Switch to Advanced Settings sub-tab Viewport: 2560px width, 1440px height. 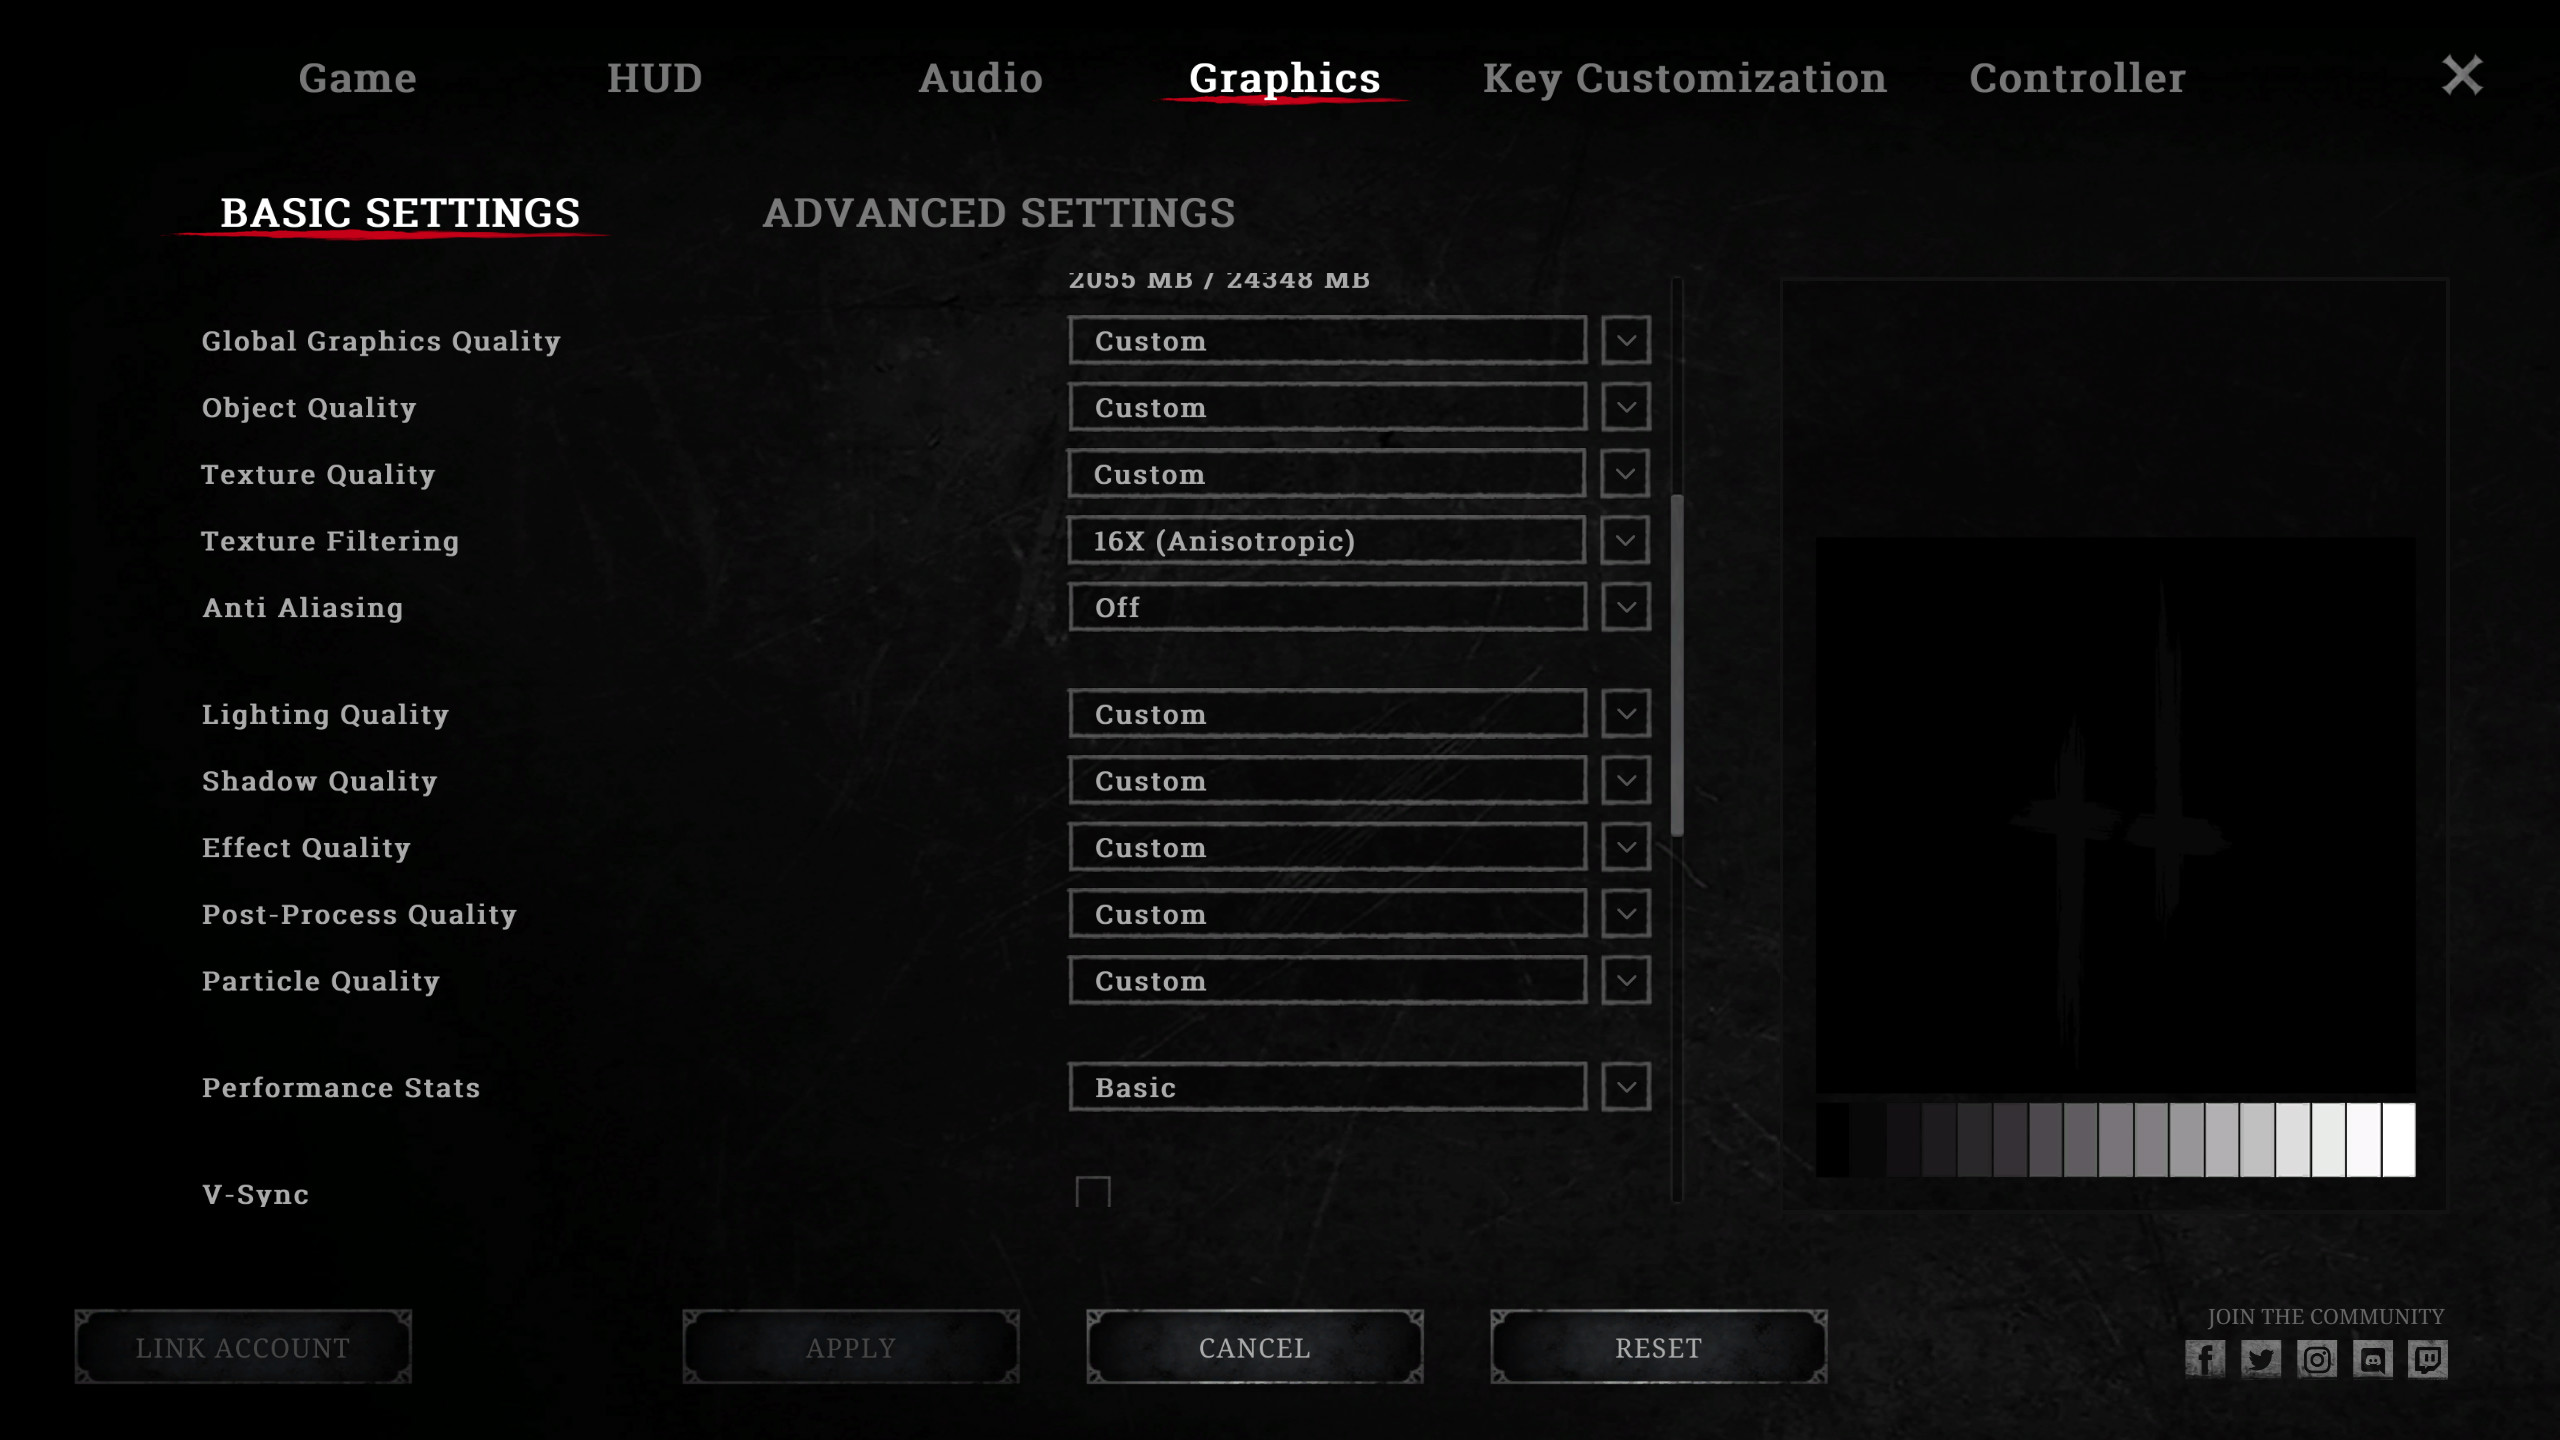[998, 213]
